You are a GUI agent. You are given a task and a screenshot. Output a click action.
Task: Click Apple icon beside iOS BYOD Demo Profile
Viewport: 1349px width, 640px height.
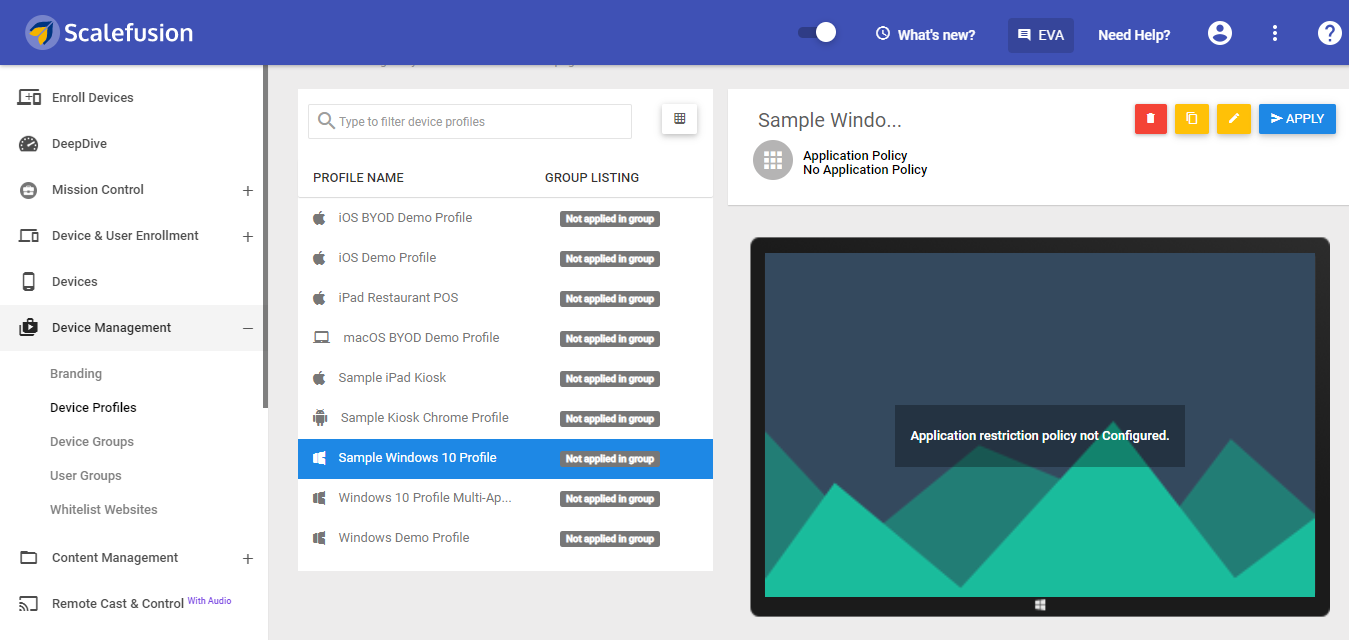click(x=320, y=217)
